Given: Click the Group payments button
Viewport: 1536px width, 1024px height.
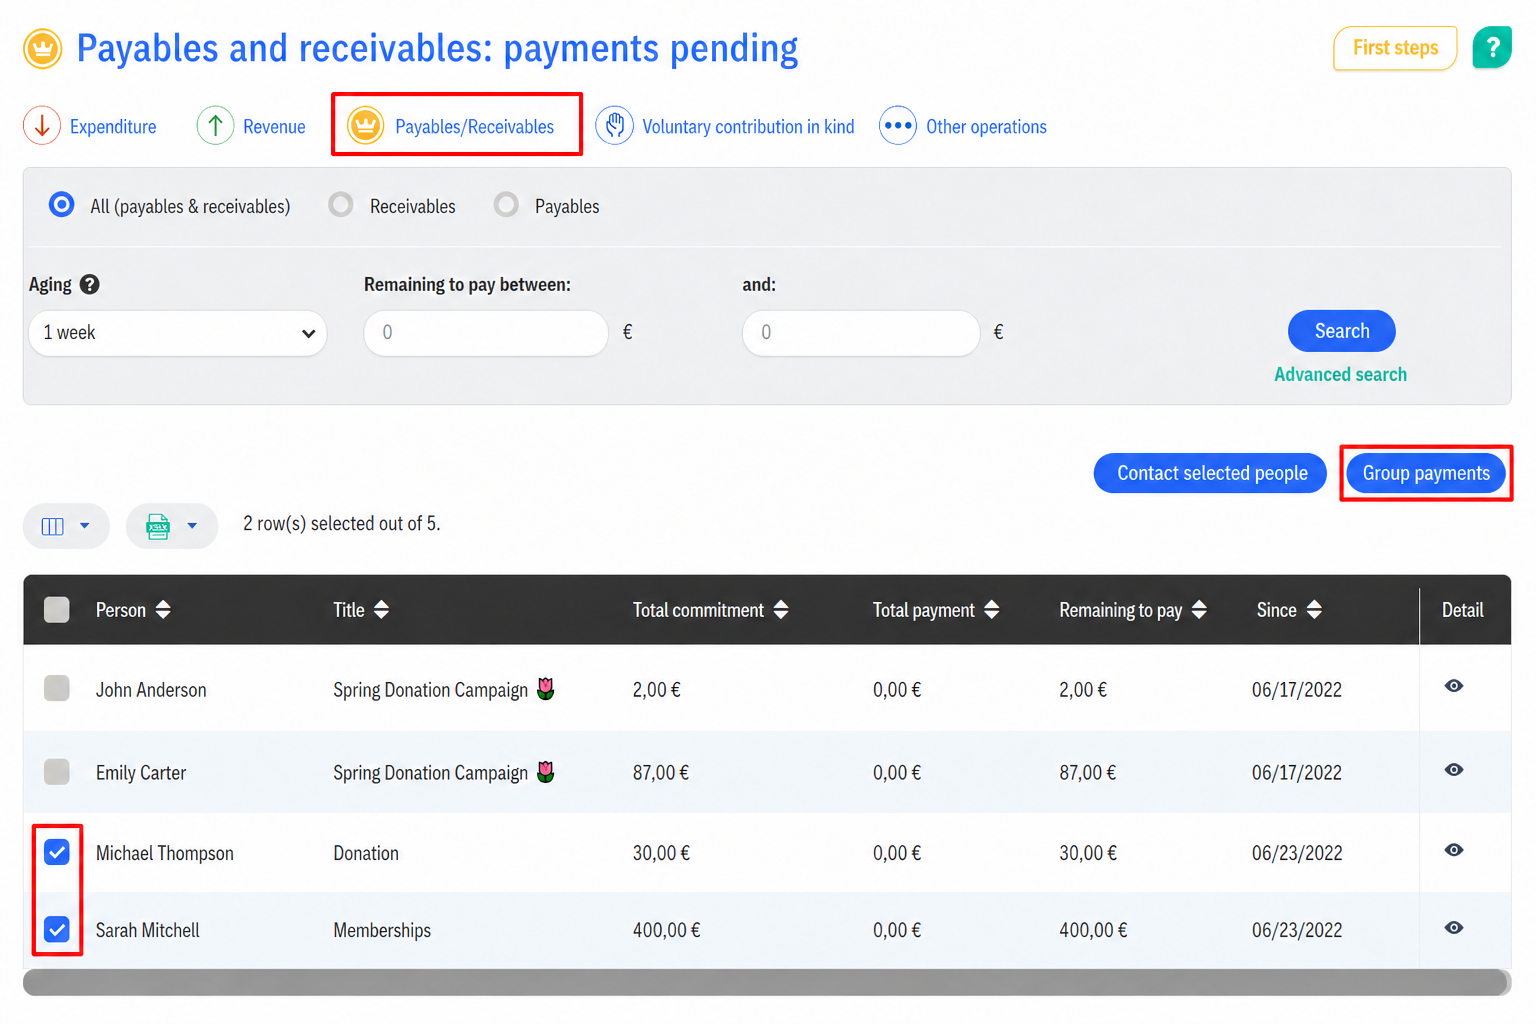Looking at the screenshot, I should click(x=1426, y=473).
